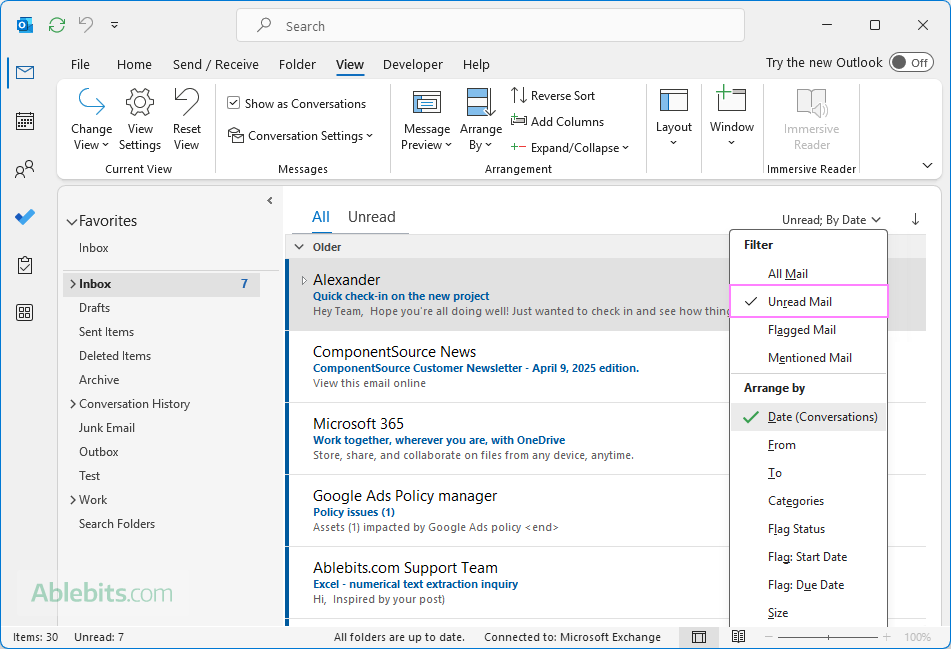Switch to the Unread messages tab
951x649 pixels.
[x=371, y=217]
